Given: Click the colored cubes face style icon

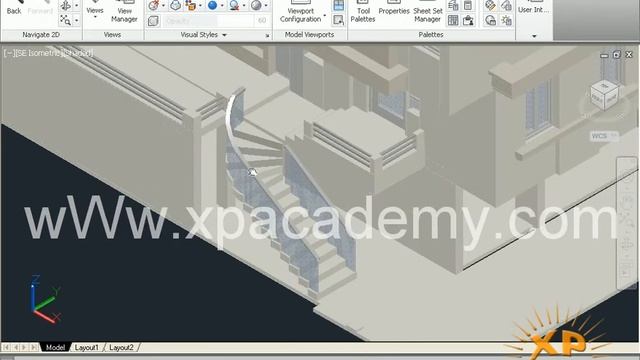Looking at the screenshot, I should [190, 5].
